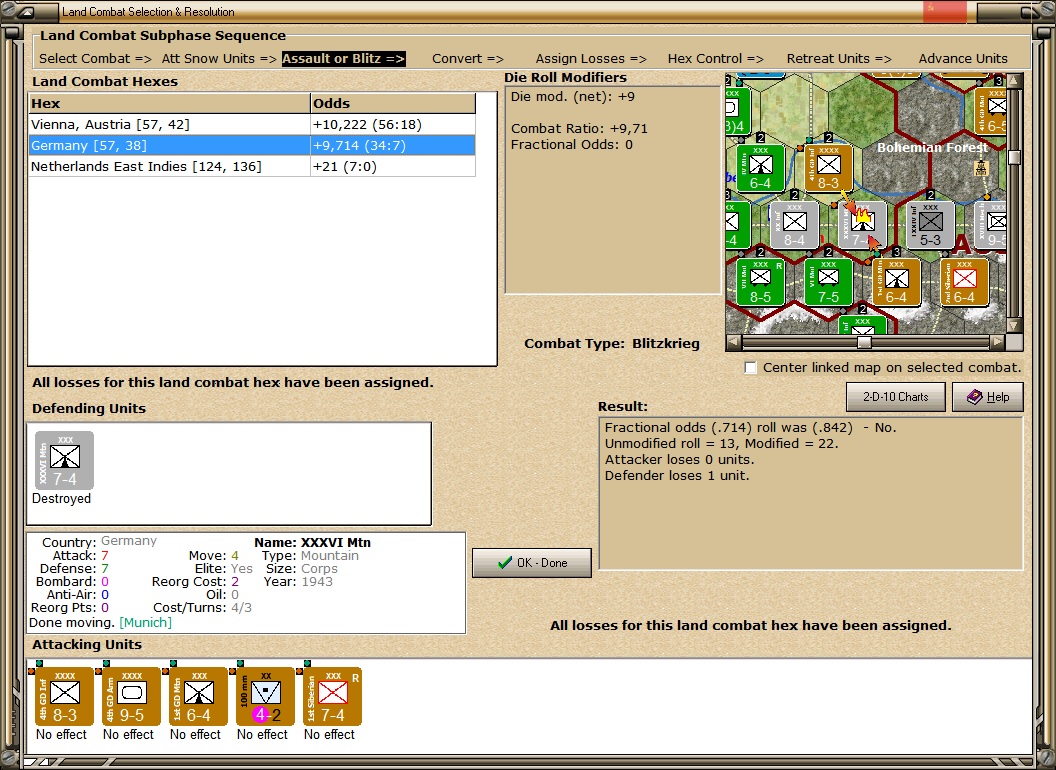The image size is (1056, 770).
Task: Click the Select Combat => subphase label
Action: click(95, 59)
